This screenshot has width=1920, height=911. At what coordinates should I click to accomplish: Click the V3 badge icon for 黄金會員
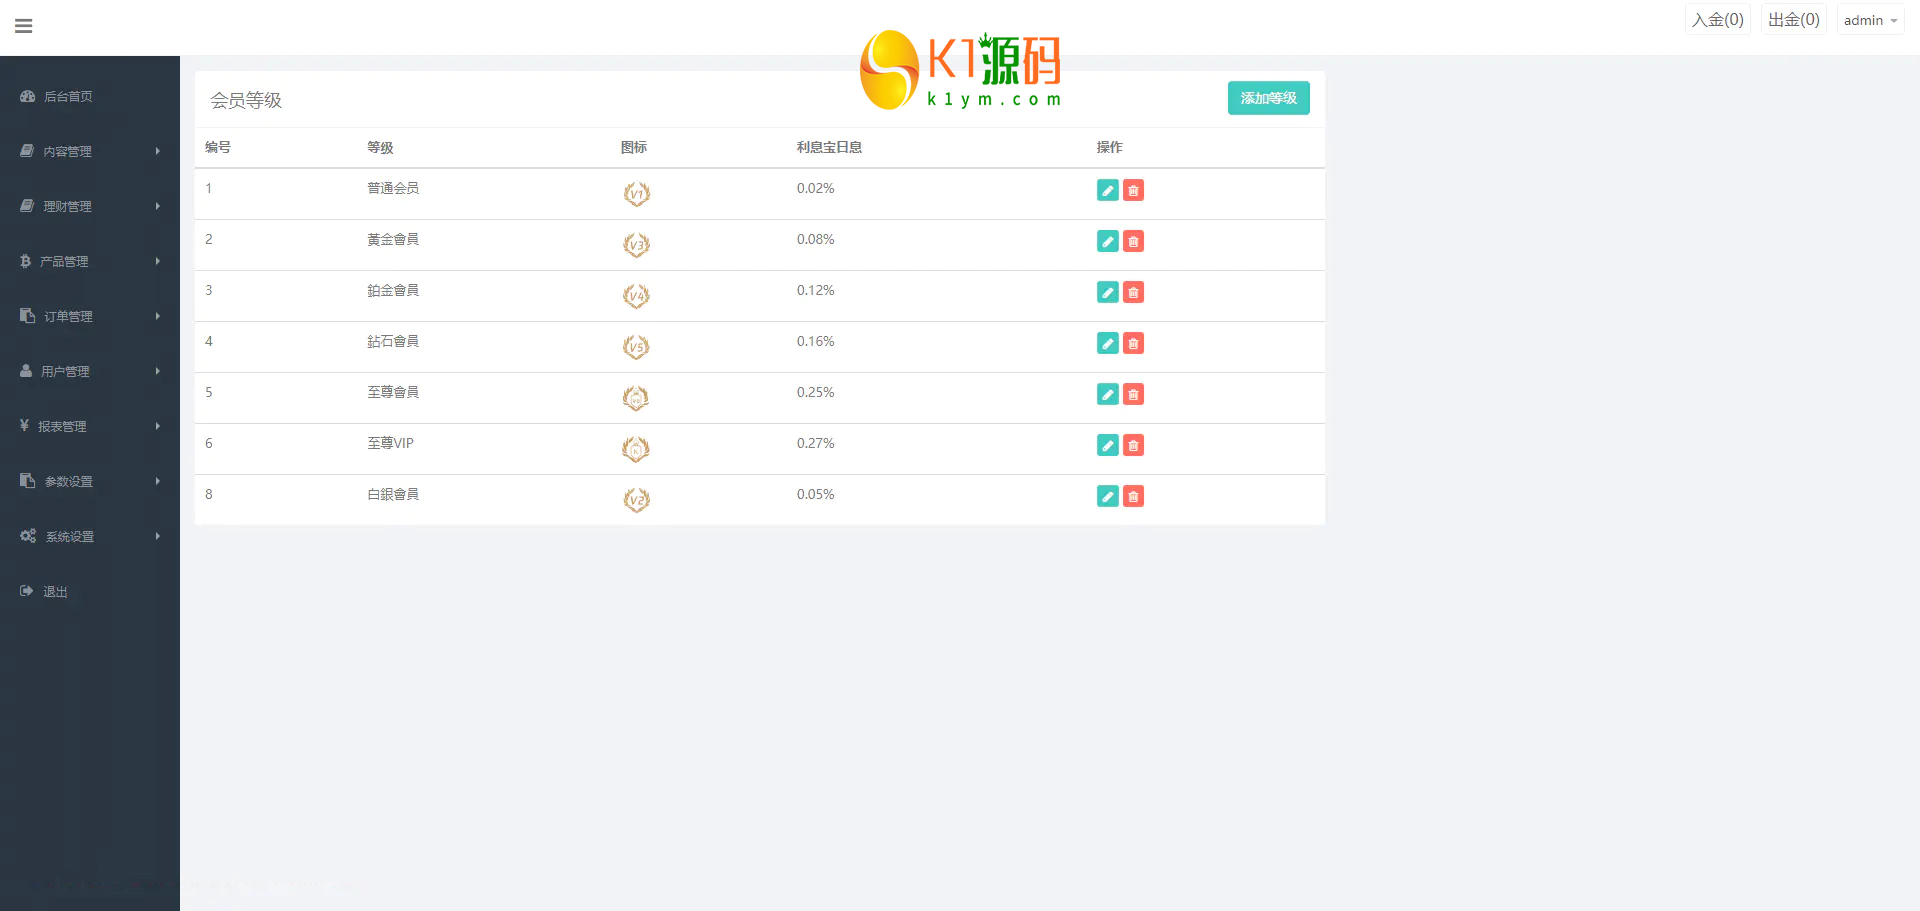tap(636, 245)
